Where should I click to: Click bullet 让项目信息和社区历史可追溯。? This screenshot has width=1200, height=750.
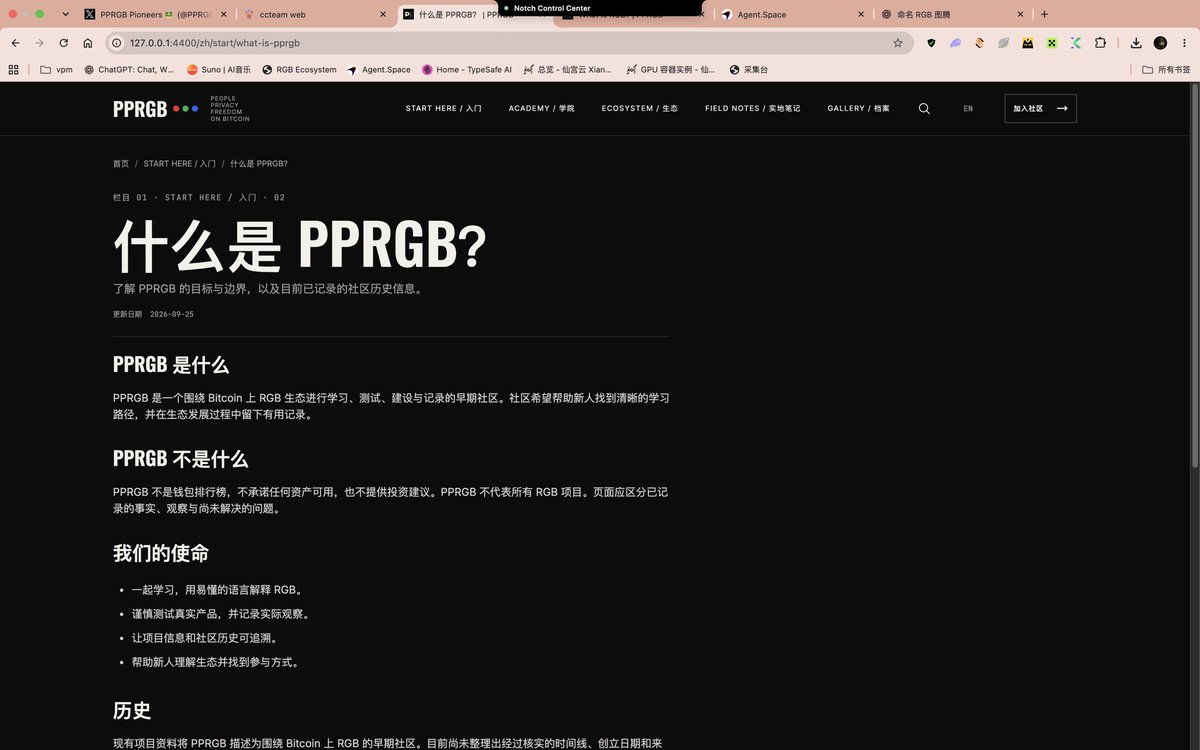[x=204, y=638]
